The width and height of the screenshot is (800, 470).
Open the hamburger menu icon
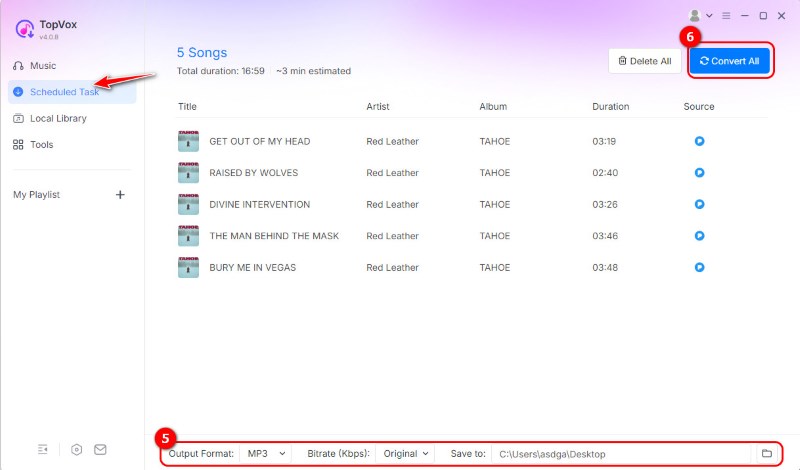tap(726, 16)
